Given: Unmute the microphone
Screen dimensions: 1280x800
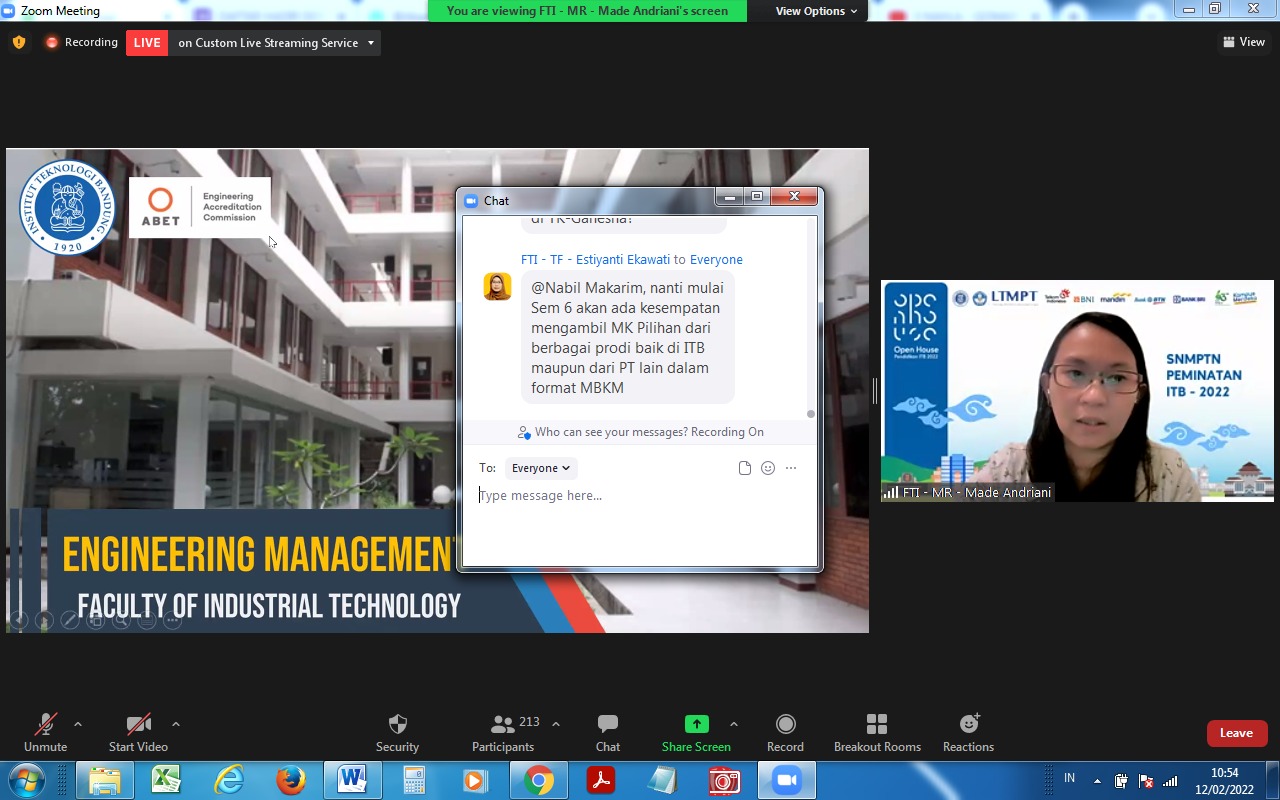Looking at the screenshot, I should tap(45, 725).
